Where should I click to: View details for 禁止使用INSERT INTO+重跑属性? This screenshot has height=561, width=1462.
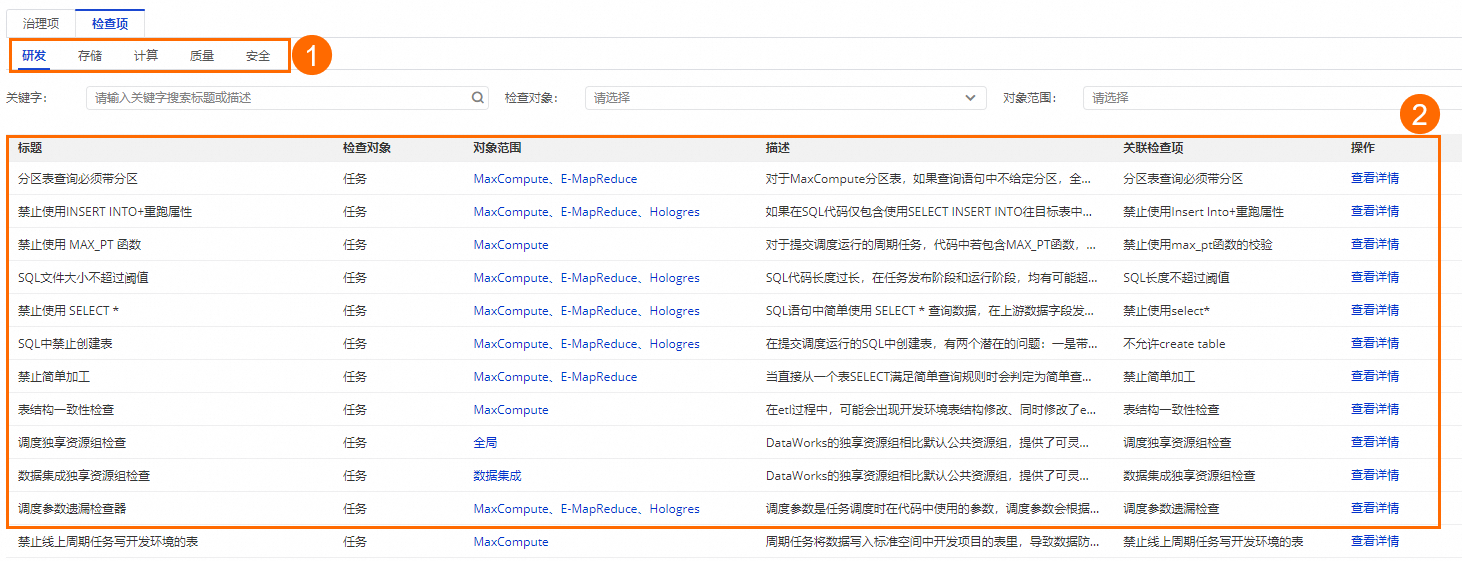click(x=1375, y=211)
